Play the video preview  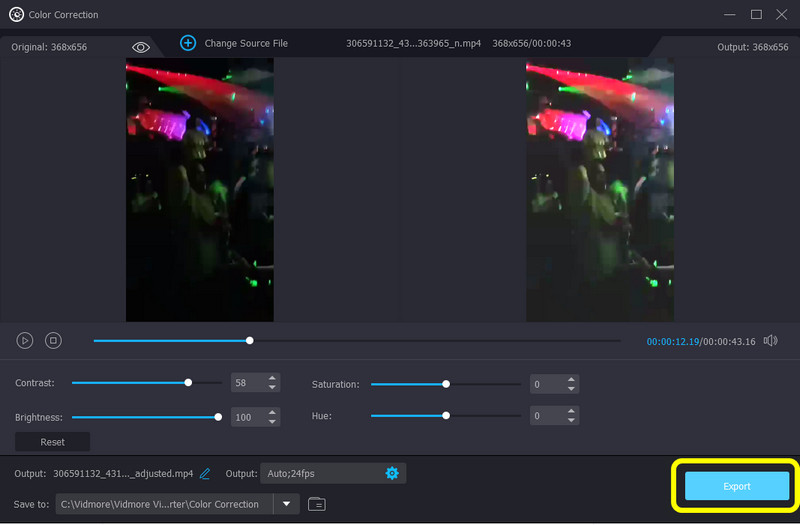(24, 340)
